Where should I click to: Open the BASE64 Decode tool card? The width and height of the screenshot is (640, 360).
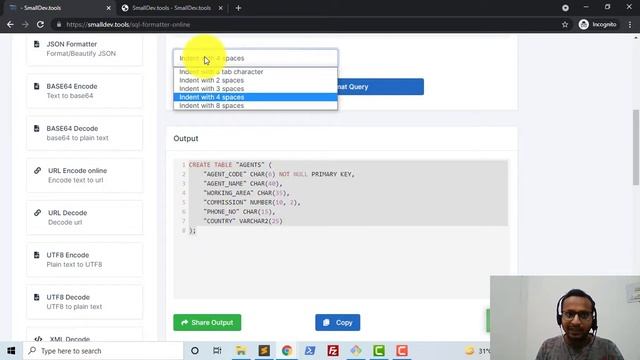coord(84,133)
